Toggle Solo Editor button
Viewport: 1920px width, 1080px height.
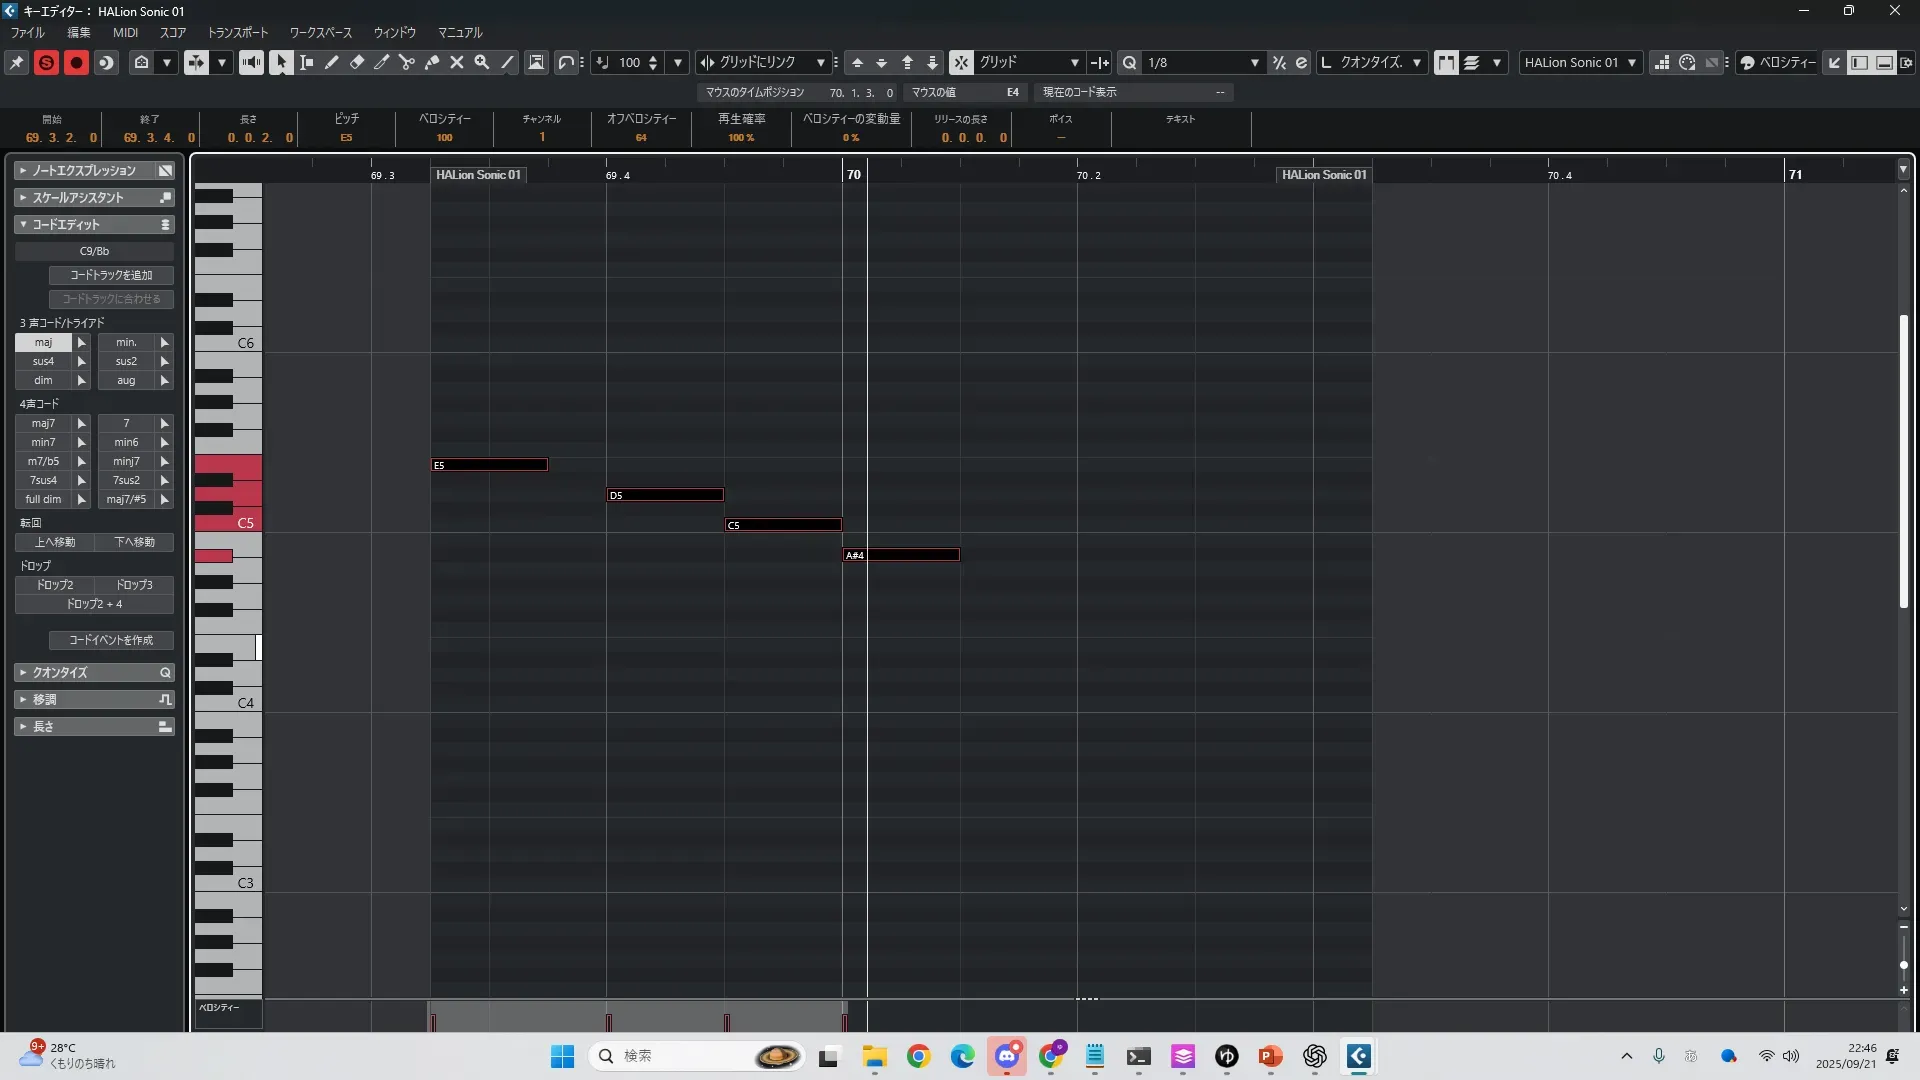(x=46, y=62)
